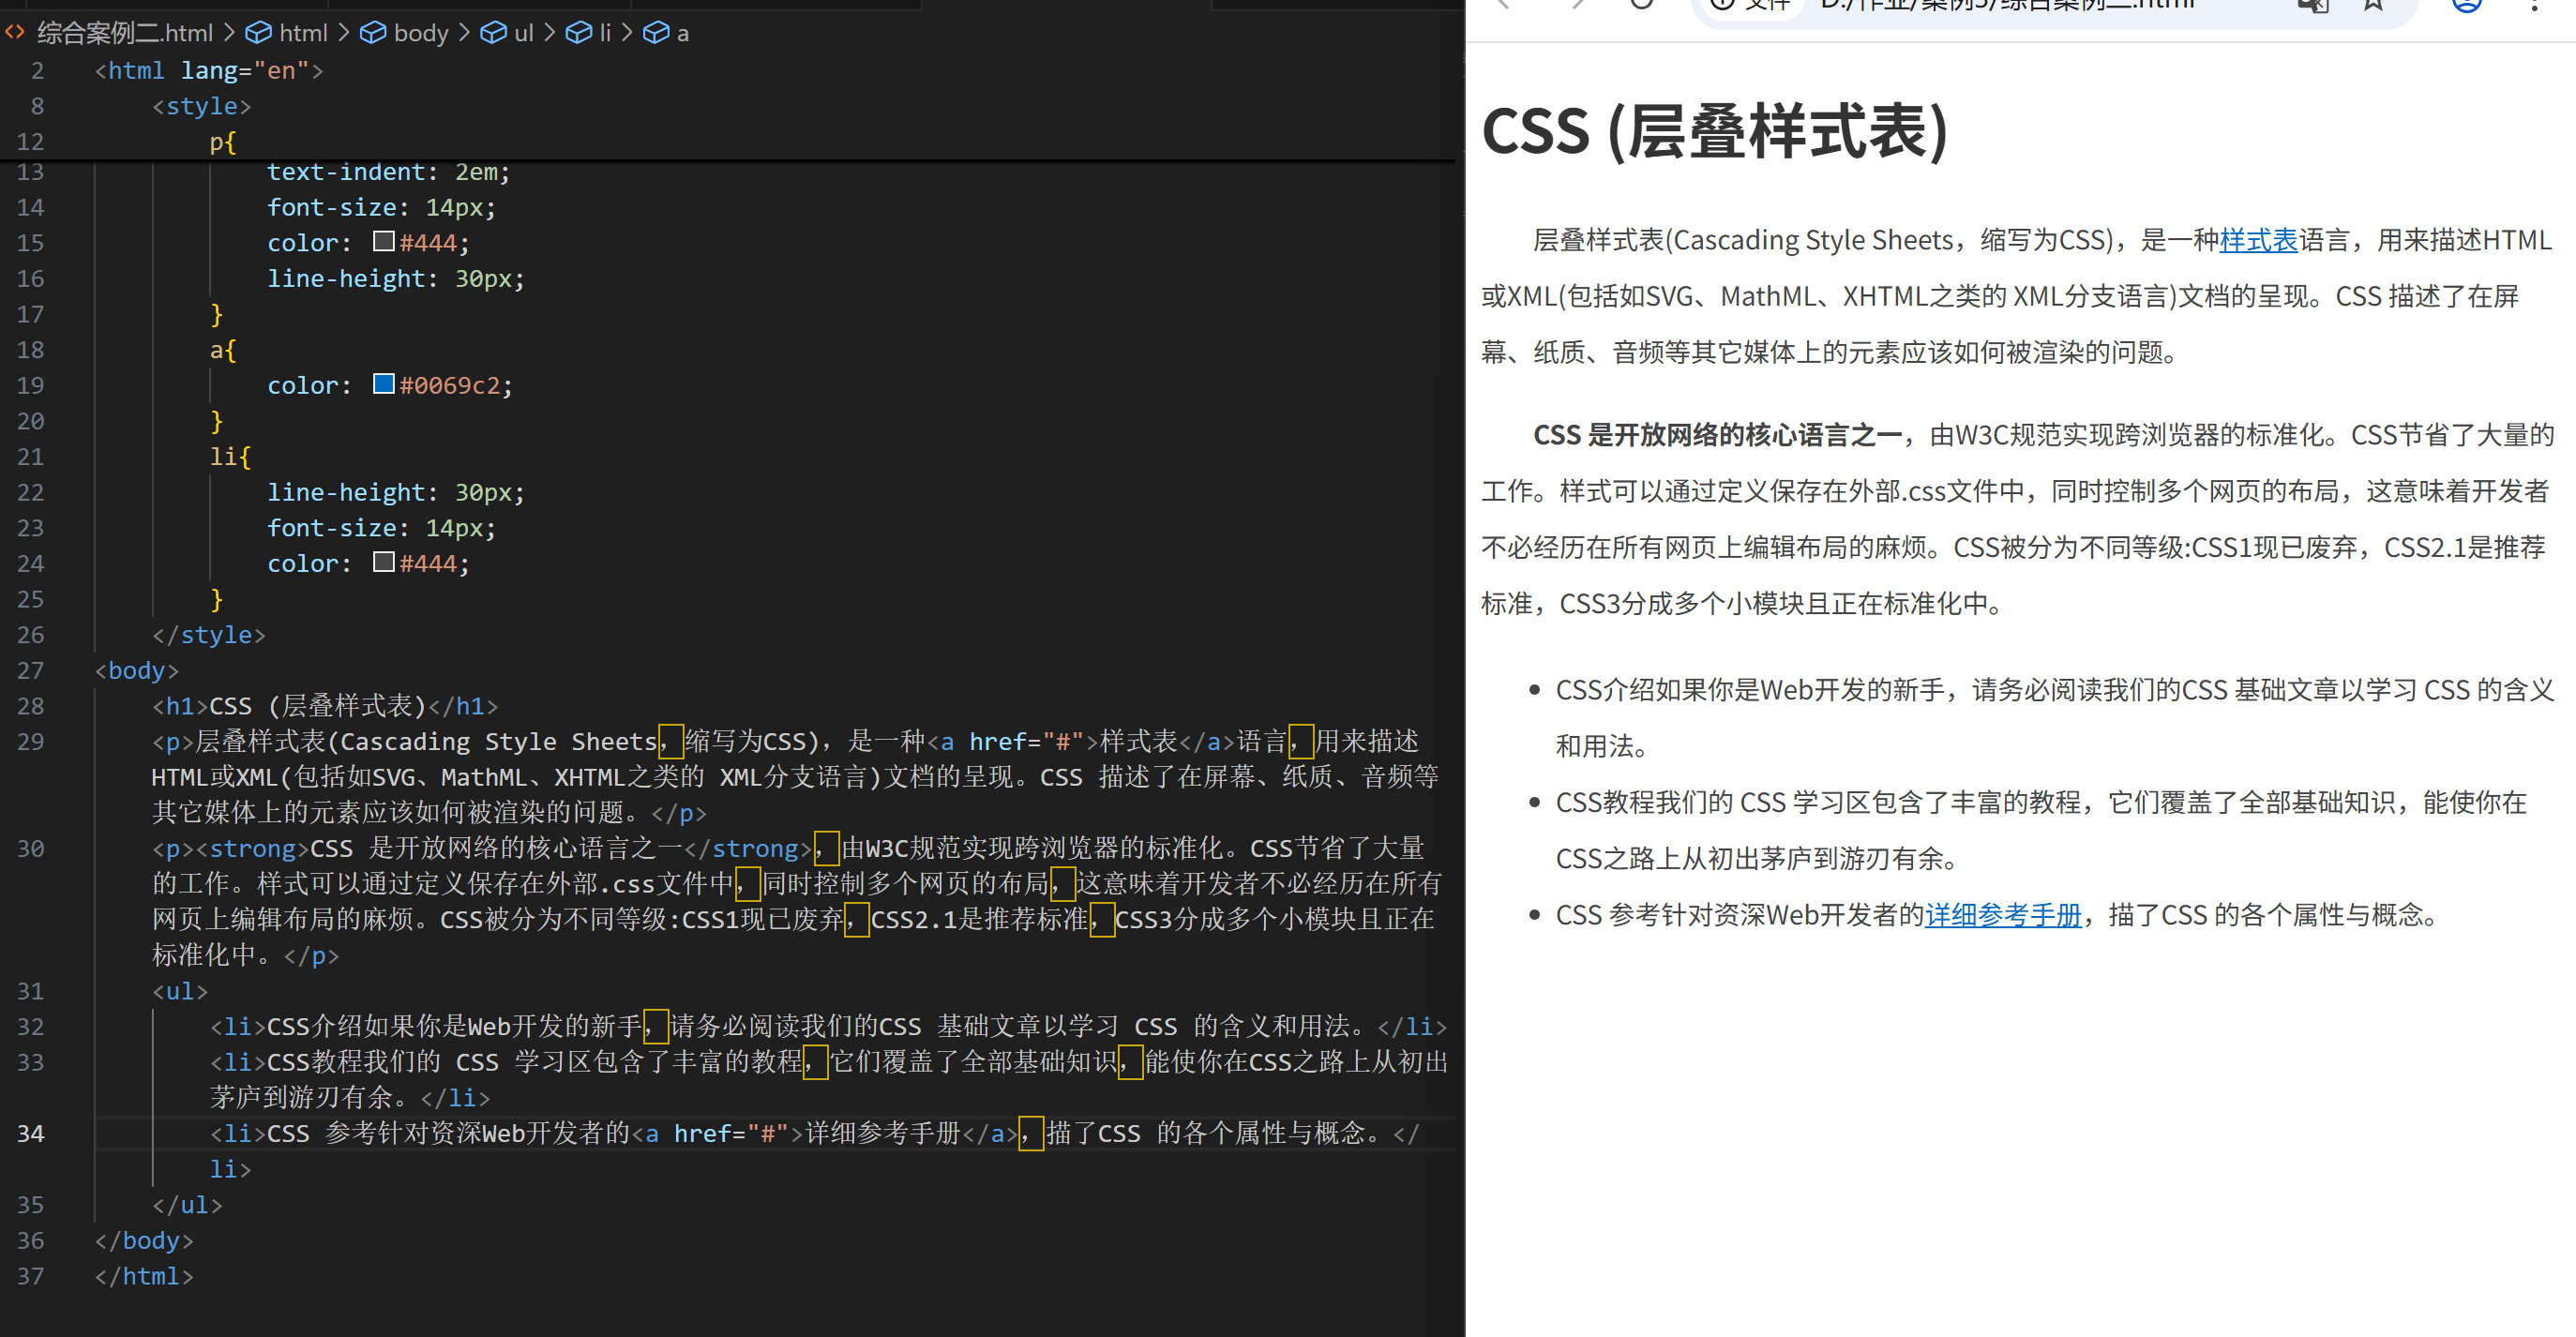Click the closing </ul> tag
The height and width of the screenshot is (1337, 2576).
coord(187,1205)
